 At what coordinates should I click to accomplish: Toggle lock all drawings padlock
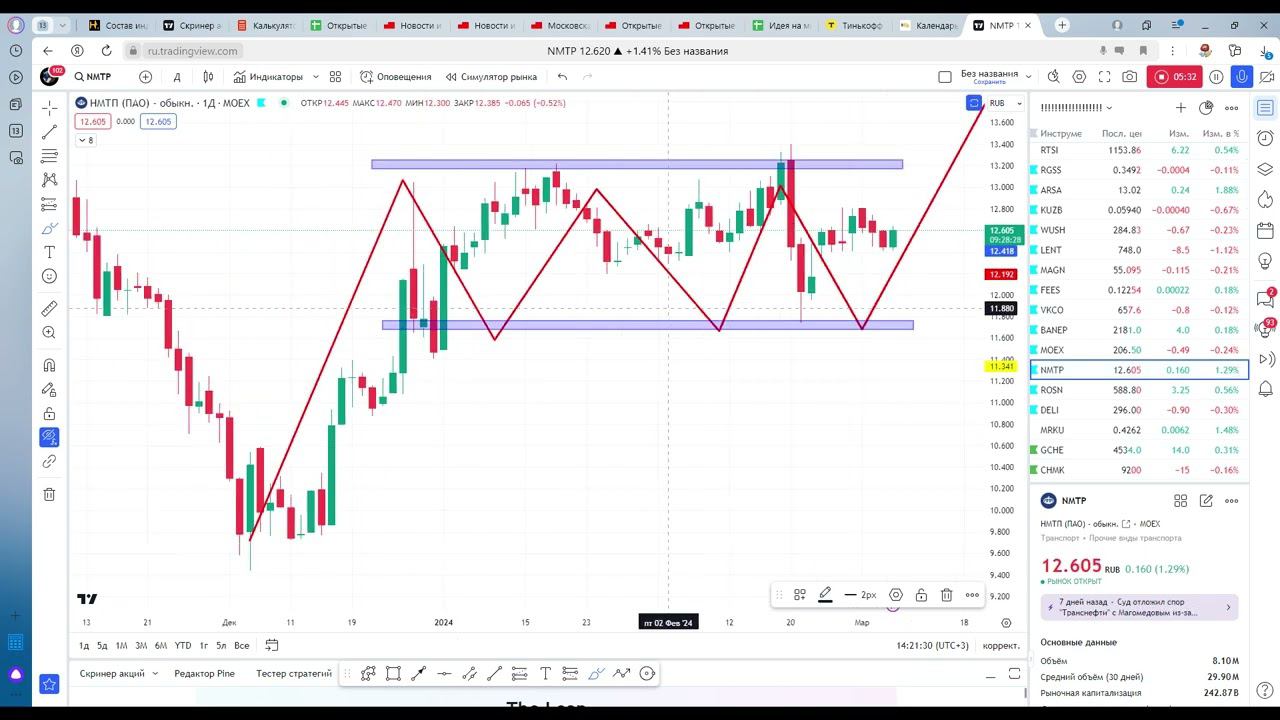tap(49, 413)
